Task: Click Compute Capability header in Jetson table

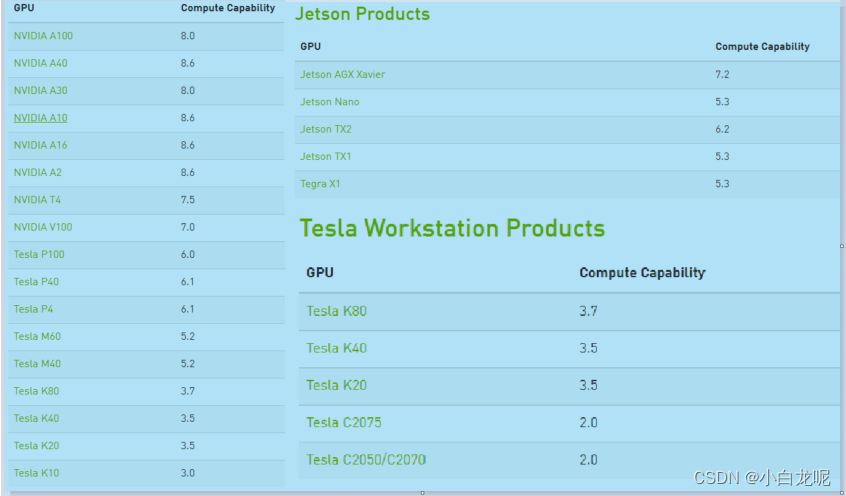Action: pos(762,47)
